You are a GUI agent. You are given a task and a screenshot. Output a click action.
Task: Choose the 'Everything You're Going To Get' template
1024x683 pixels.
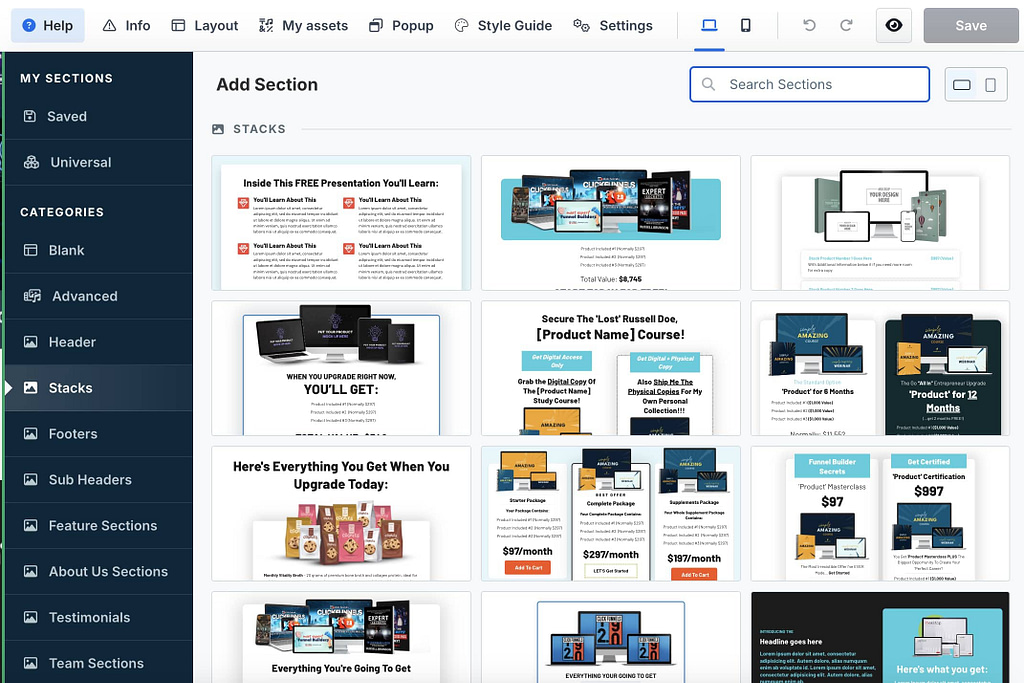(x=341, y=637)
